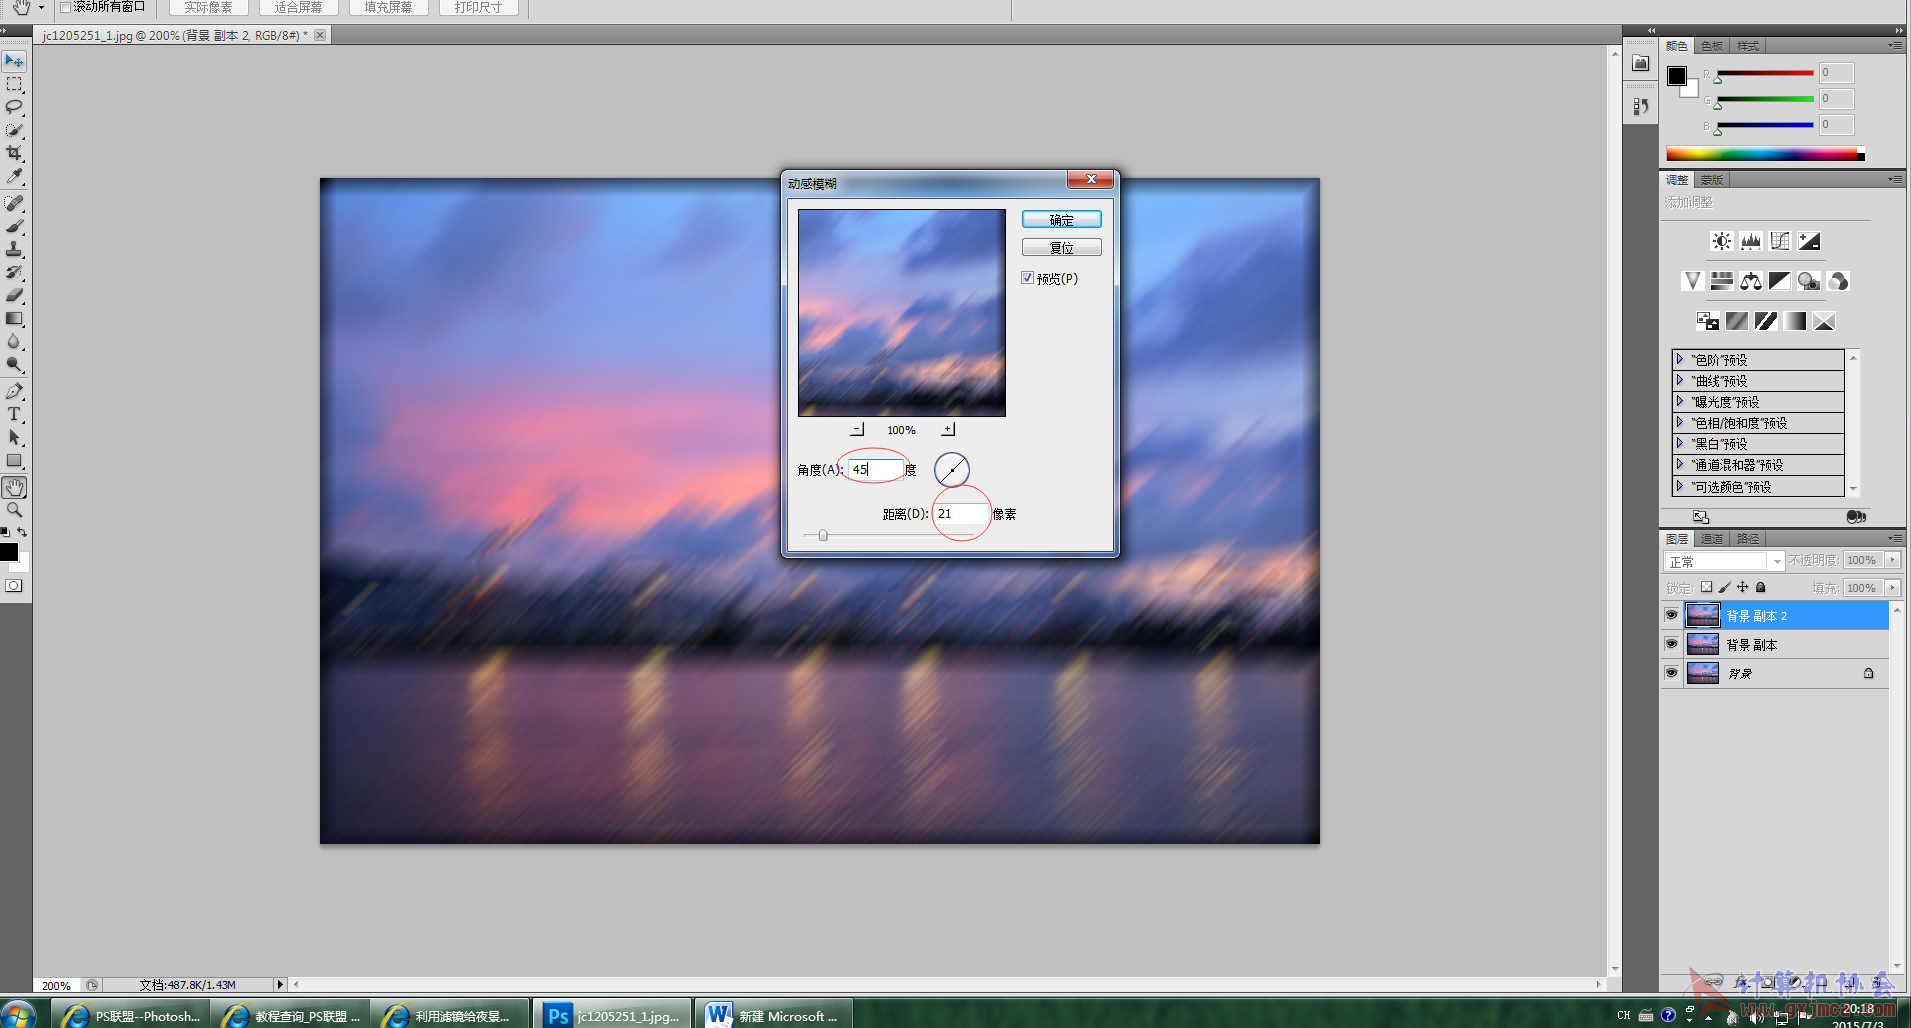Select the Crop tool
Viewport: 1911px width, 1028px height.
pos(14,153)
